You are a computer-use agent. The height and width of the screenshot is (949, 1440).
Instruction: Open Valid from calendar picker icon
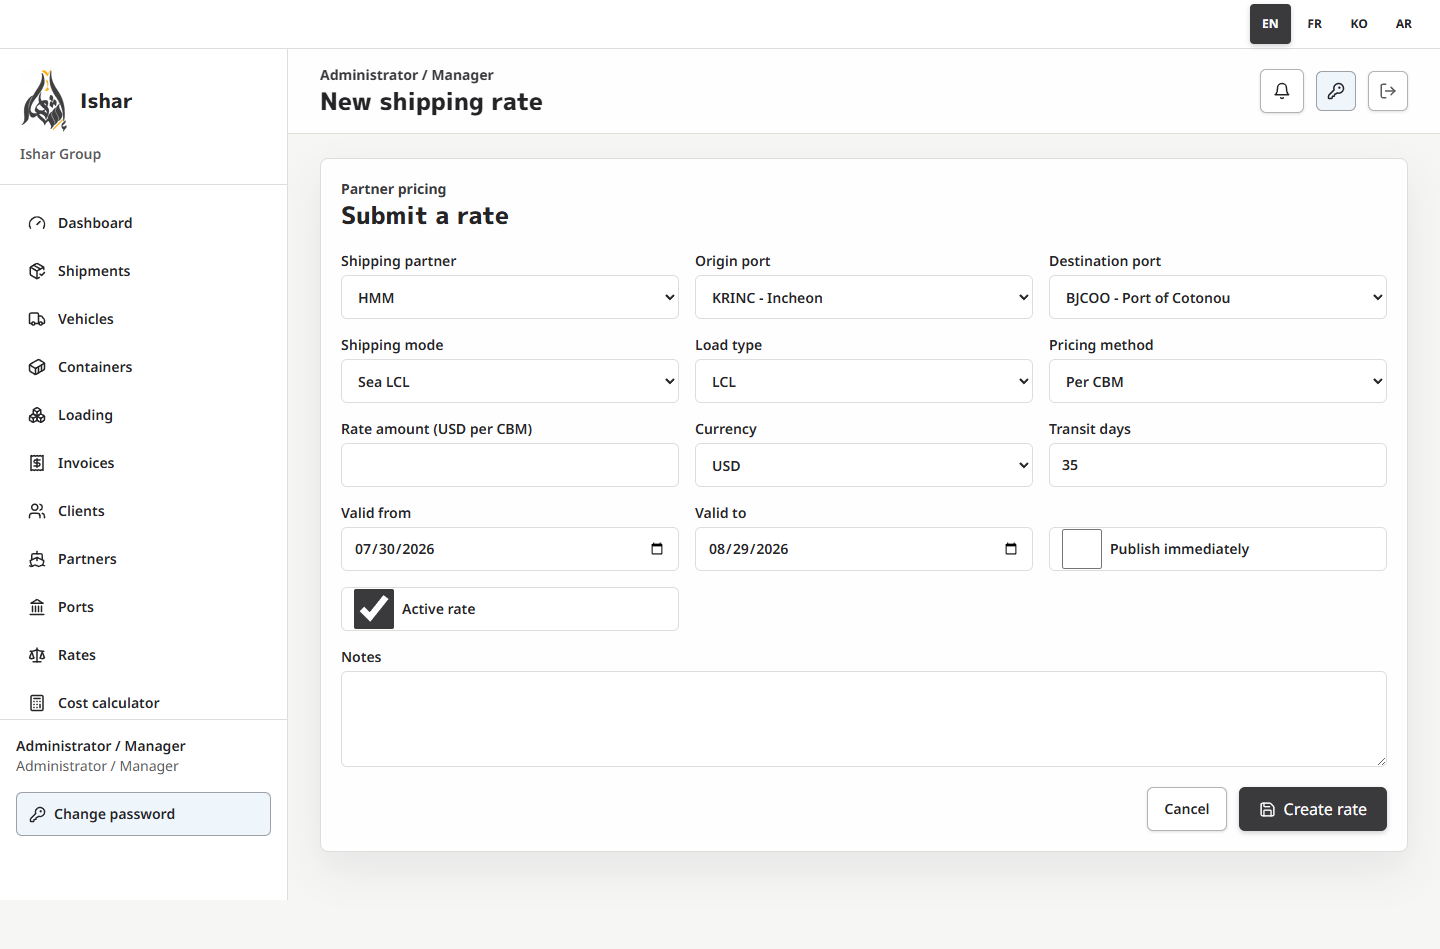coord(657,549)
